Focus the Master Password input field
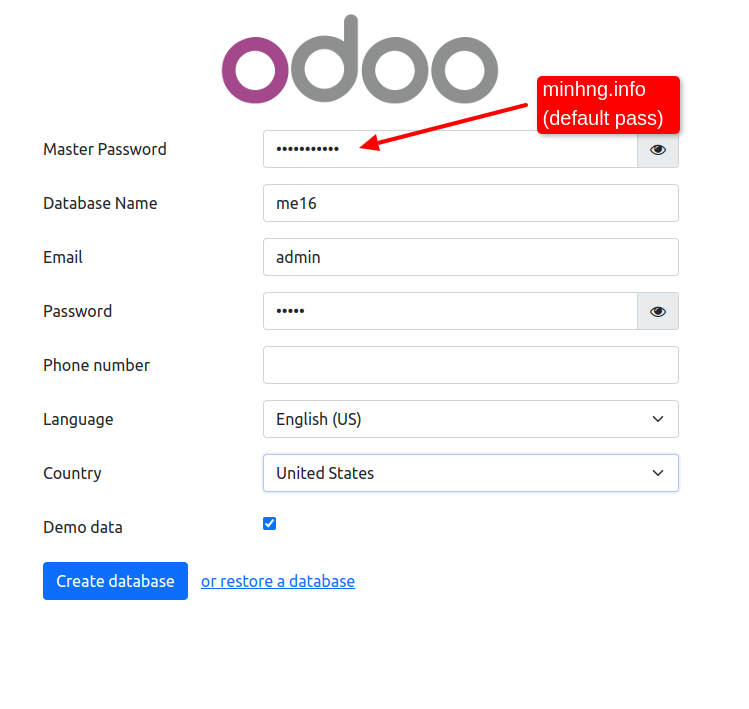 click(x=450, y=149)
